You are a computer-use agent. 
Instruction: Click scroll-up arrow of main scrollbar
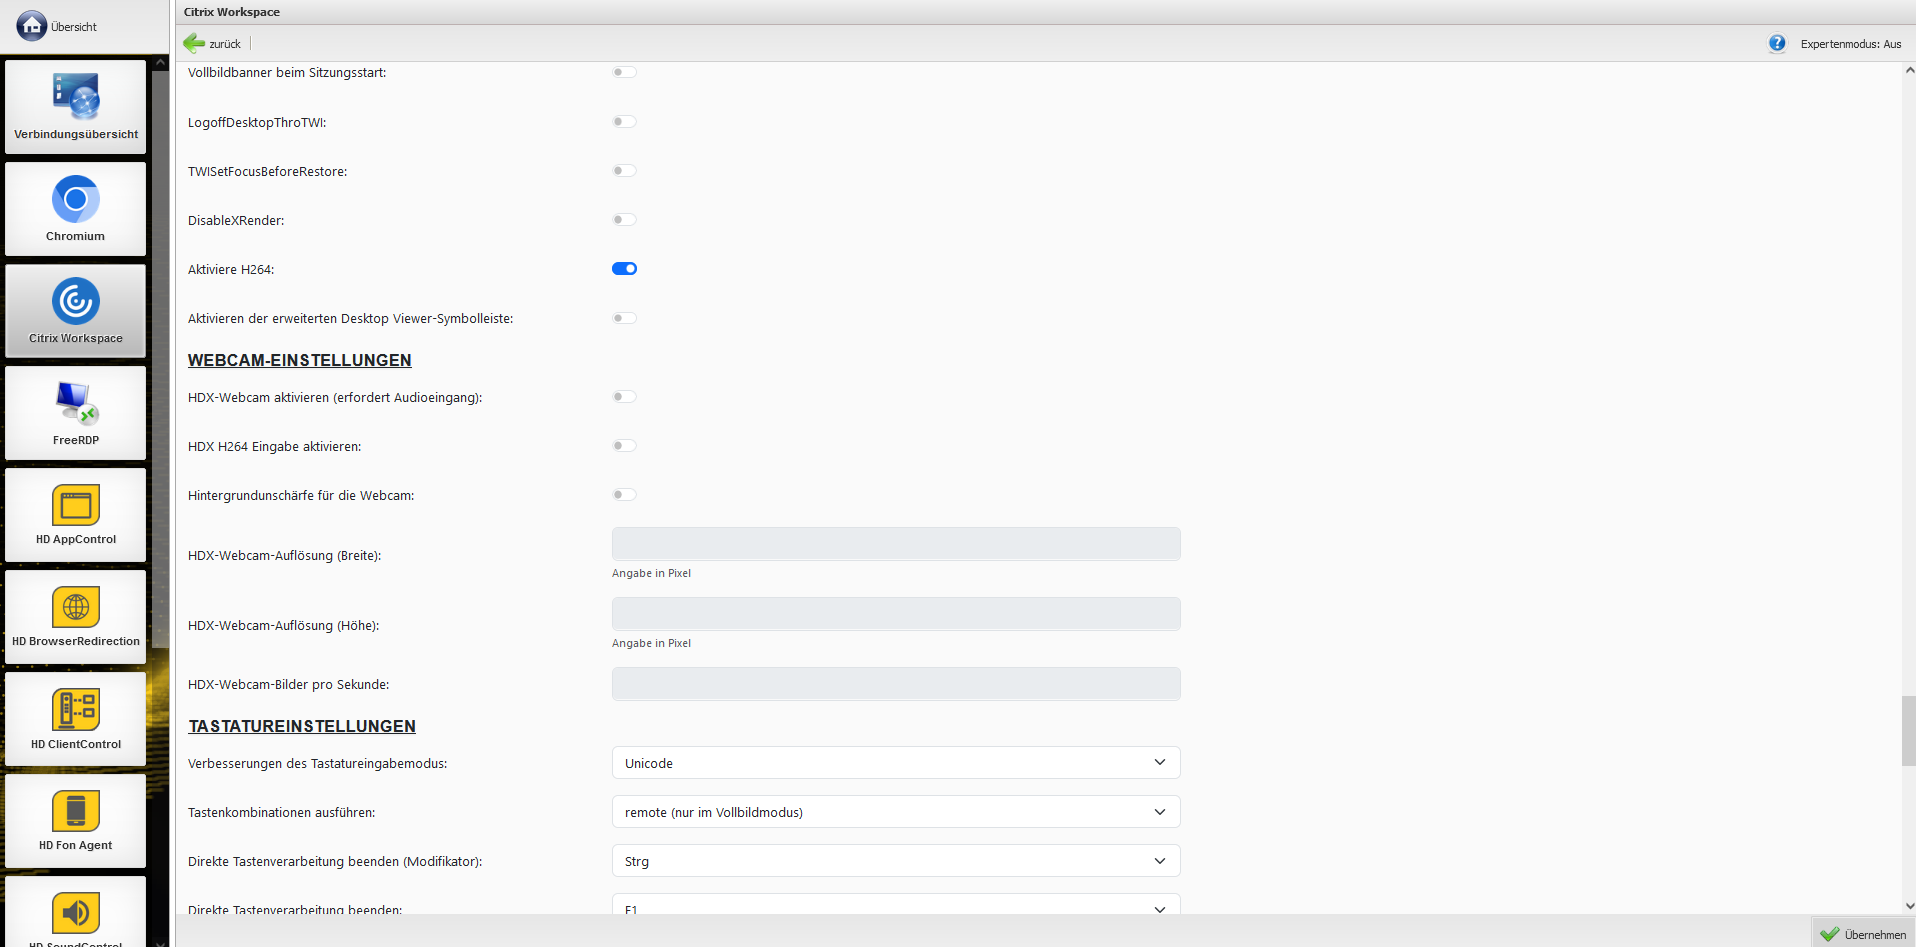coord(1909,70)
